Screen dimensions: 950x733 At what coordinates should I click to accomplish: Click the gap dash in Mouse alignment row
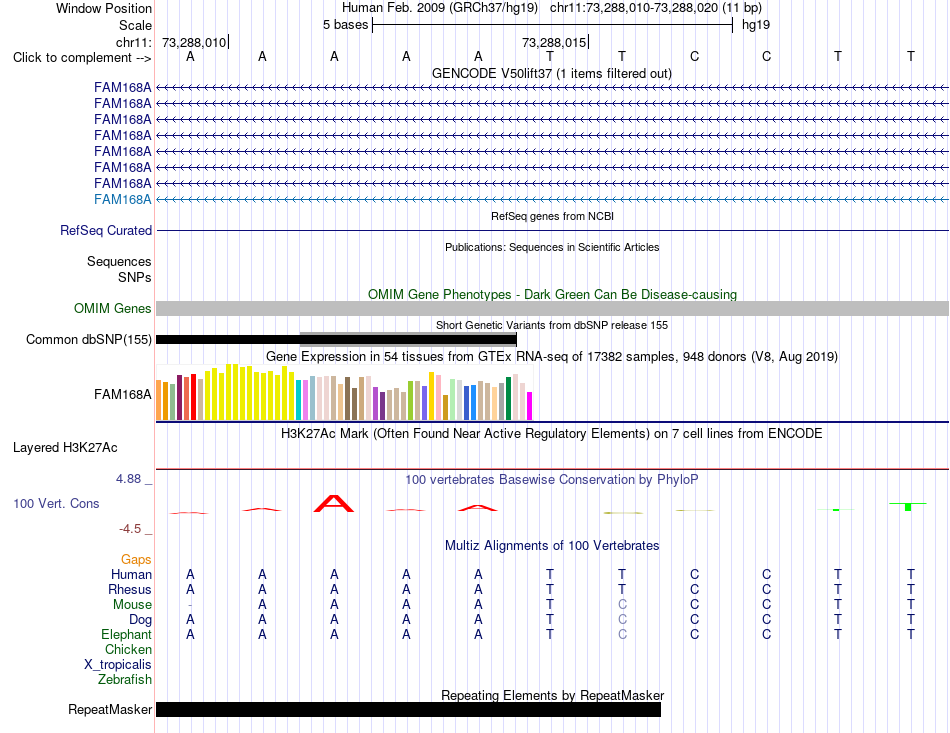point(190,605)
